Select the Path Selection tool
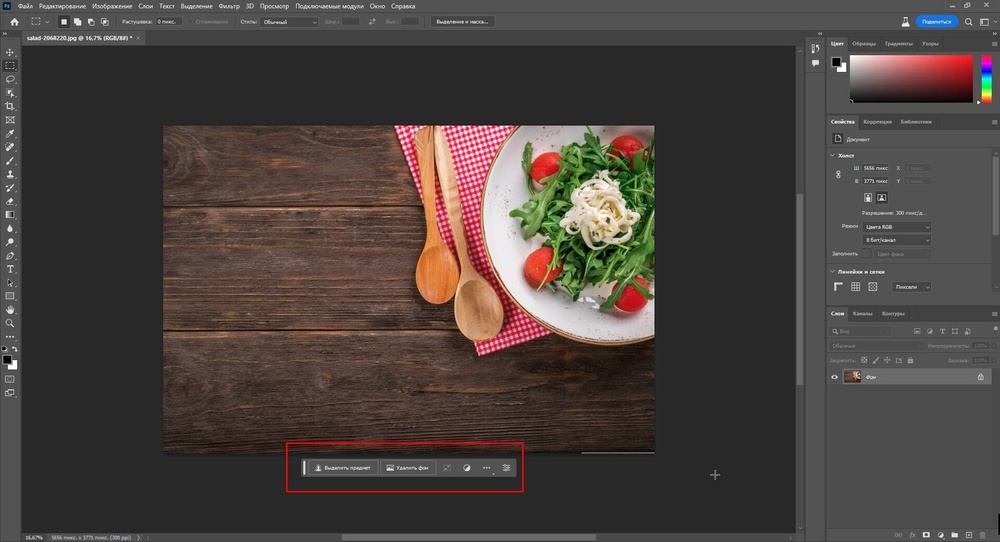The width and height of the screenshot is (1000, 542). (x=10, y=282)
